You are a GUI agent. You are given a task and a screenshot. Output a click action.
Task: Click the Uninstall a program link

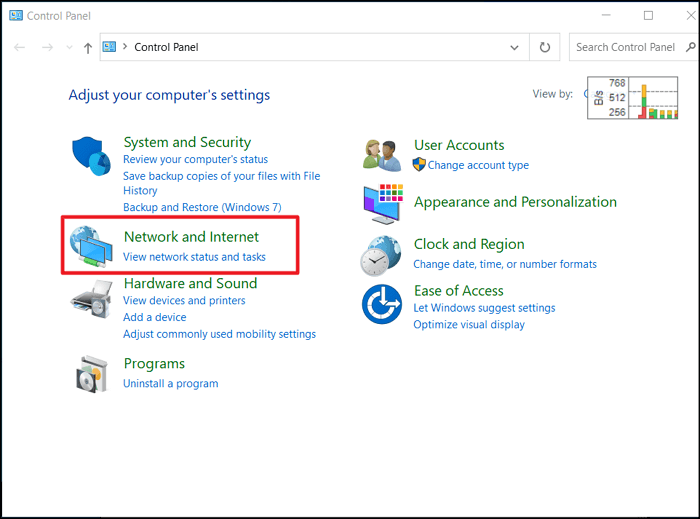[171, 384]
